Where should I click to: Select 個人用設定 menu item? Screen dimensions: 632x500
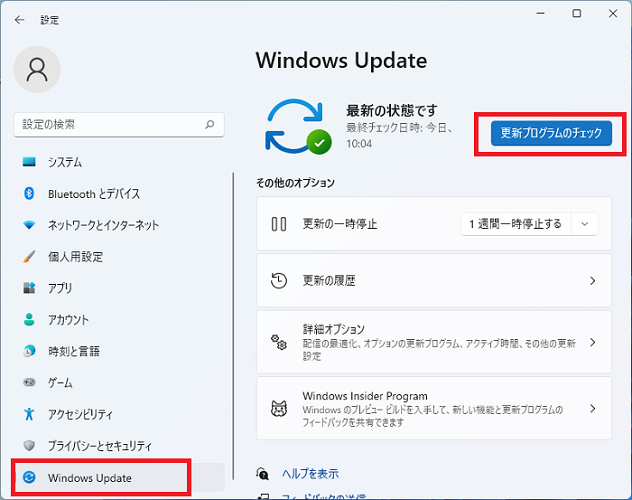point(119,256)
